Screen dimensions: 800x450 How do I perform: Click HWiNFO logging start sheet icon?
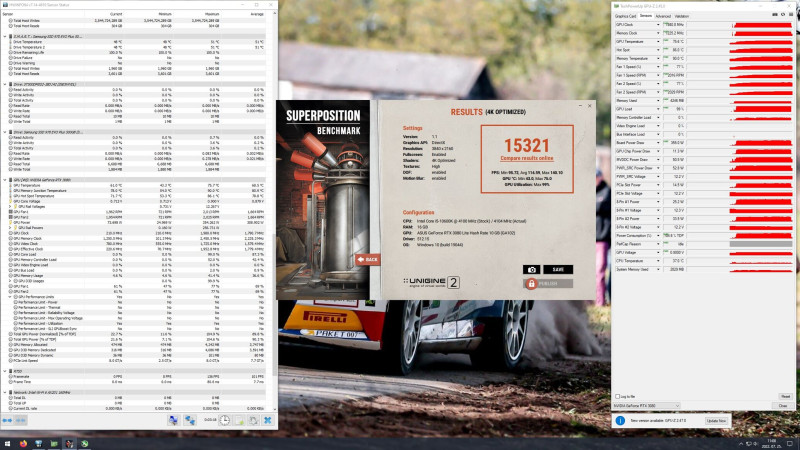239,420
